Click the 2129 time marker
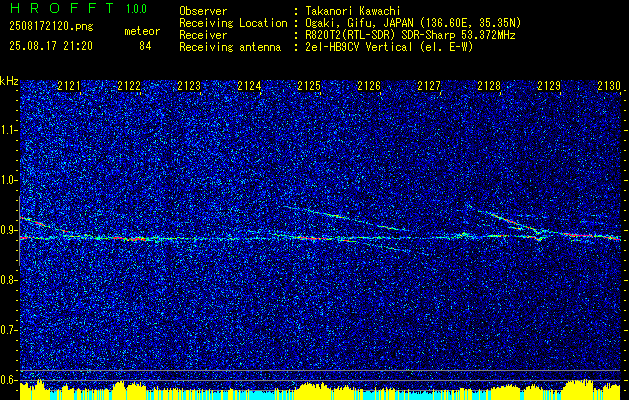 (x=549, y=86)
